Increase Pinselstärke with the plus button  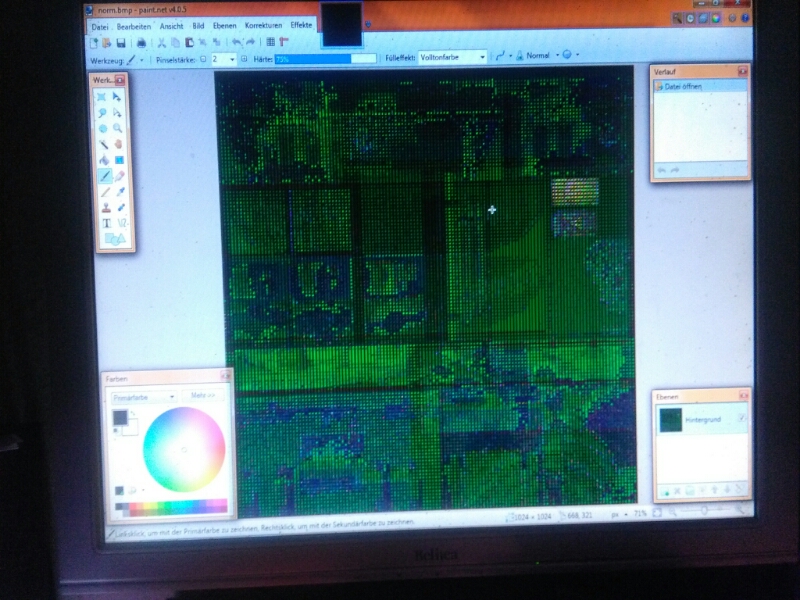click(244, 59)
